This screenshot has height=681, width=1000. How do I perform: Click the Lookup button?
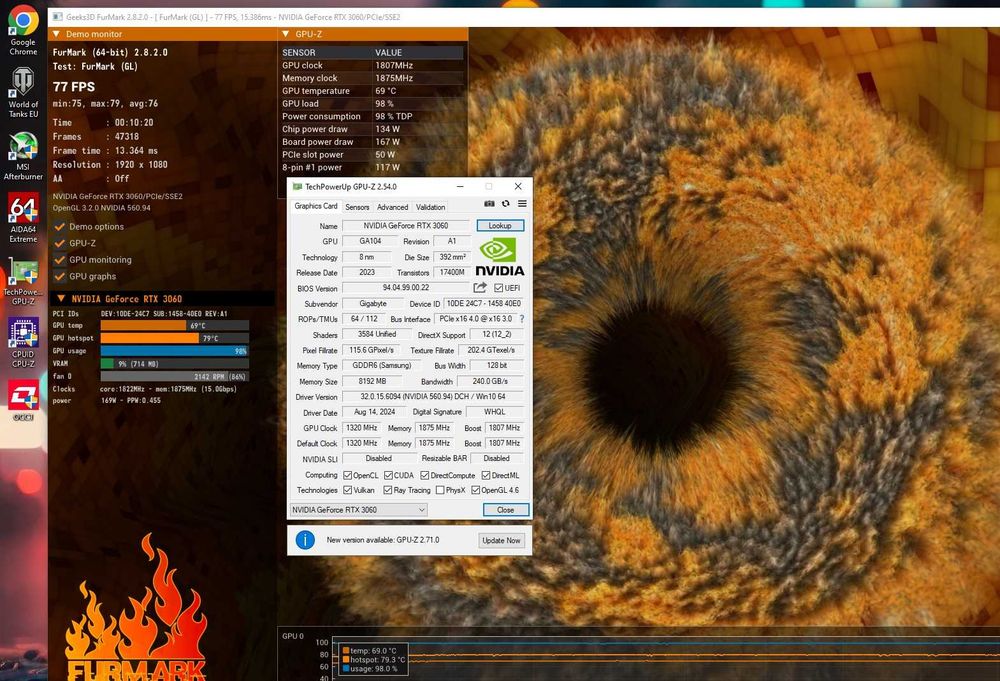point(500,226)
